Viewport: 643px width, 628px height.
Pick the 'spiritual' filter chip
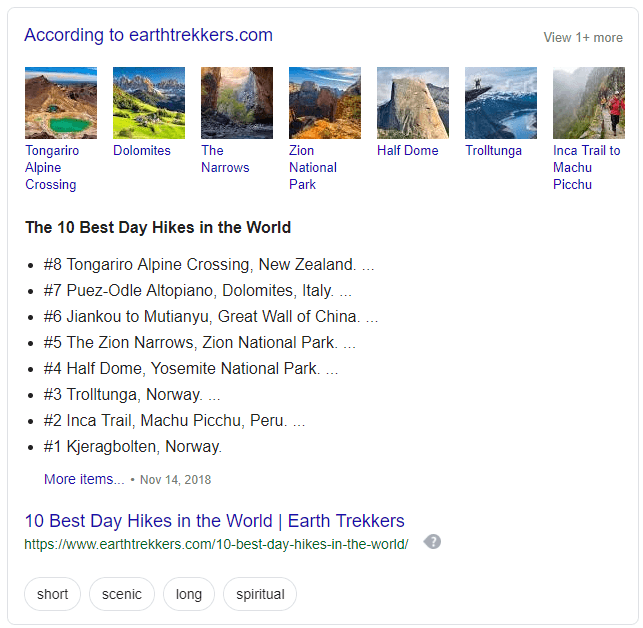pyautogui.click(x=260, y=594)
